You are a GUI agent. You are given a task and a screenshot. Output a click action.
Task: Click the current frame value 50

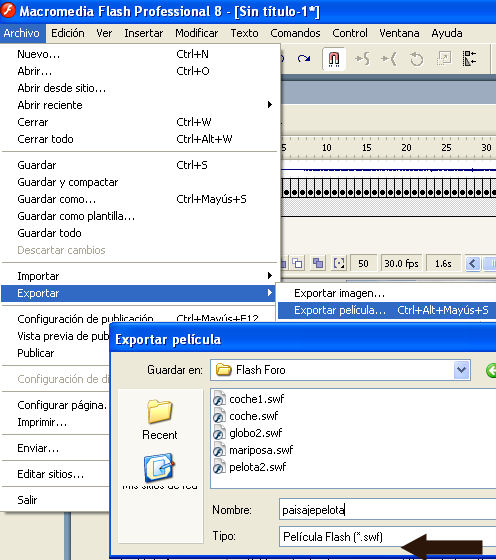(x=363, y=264)
